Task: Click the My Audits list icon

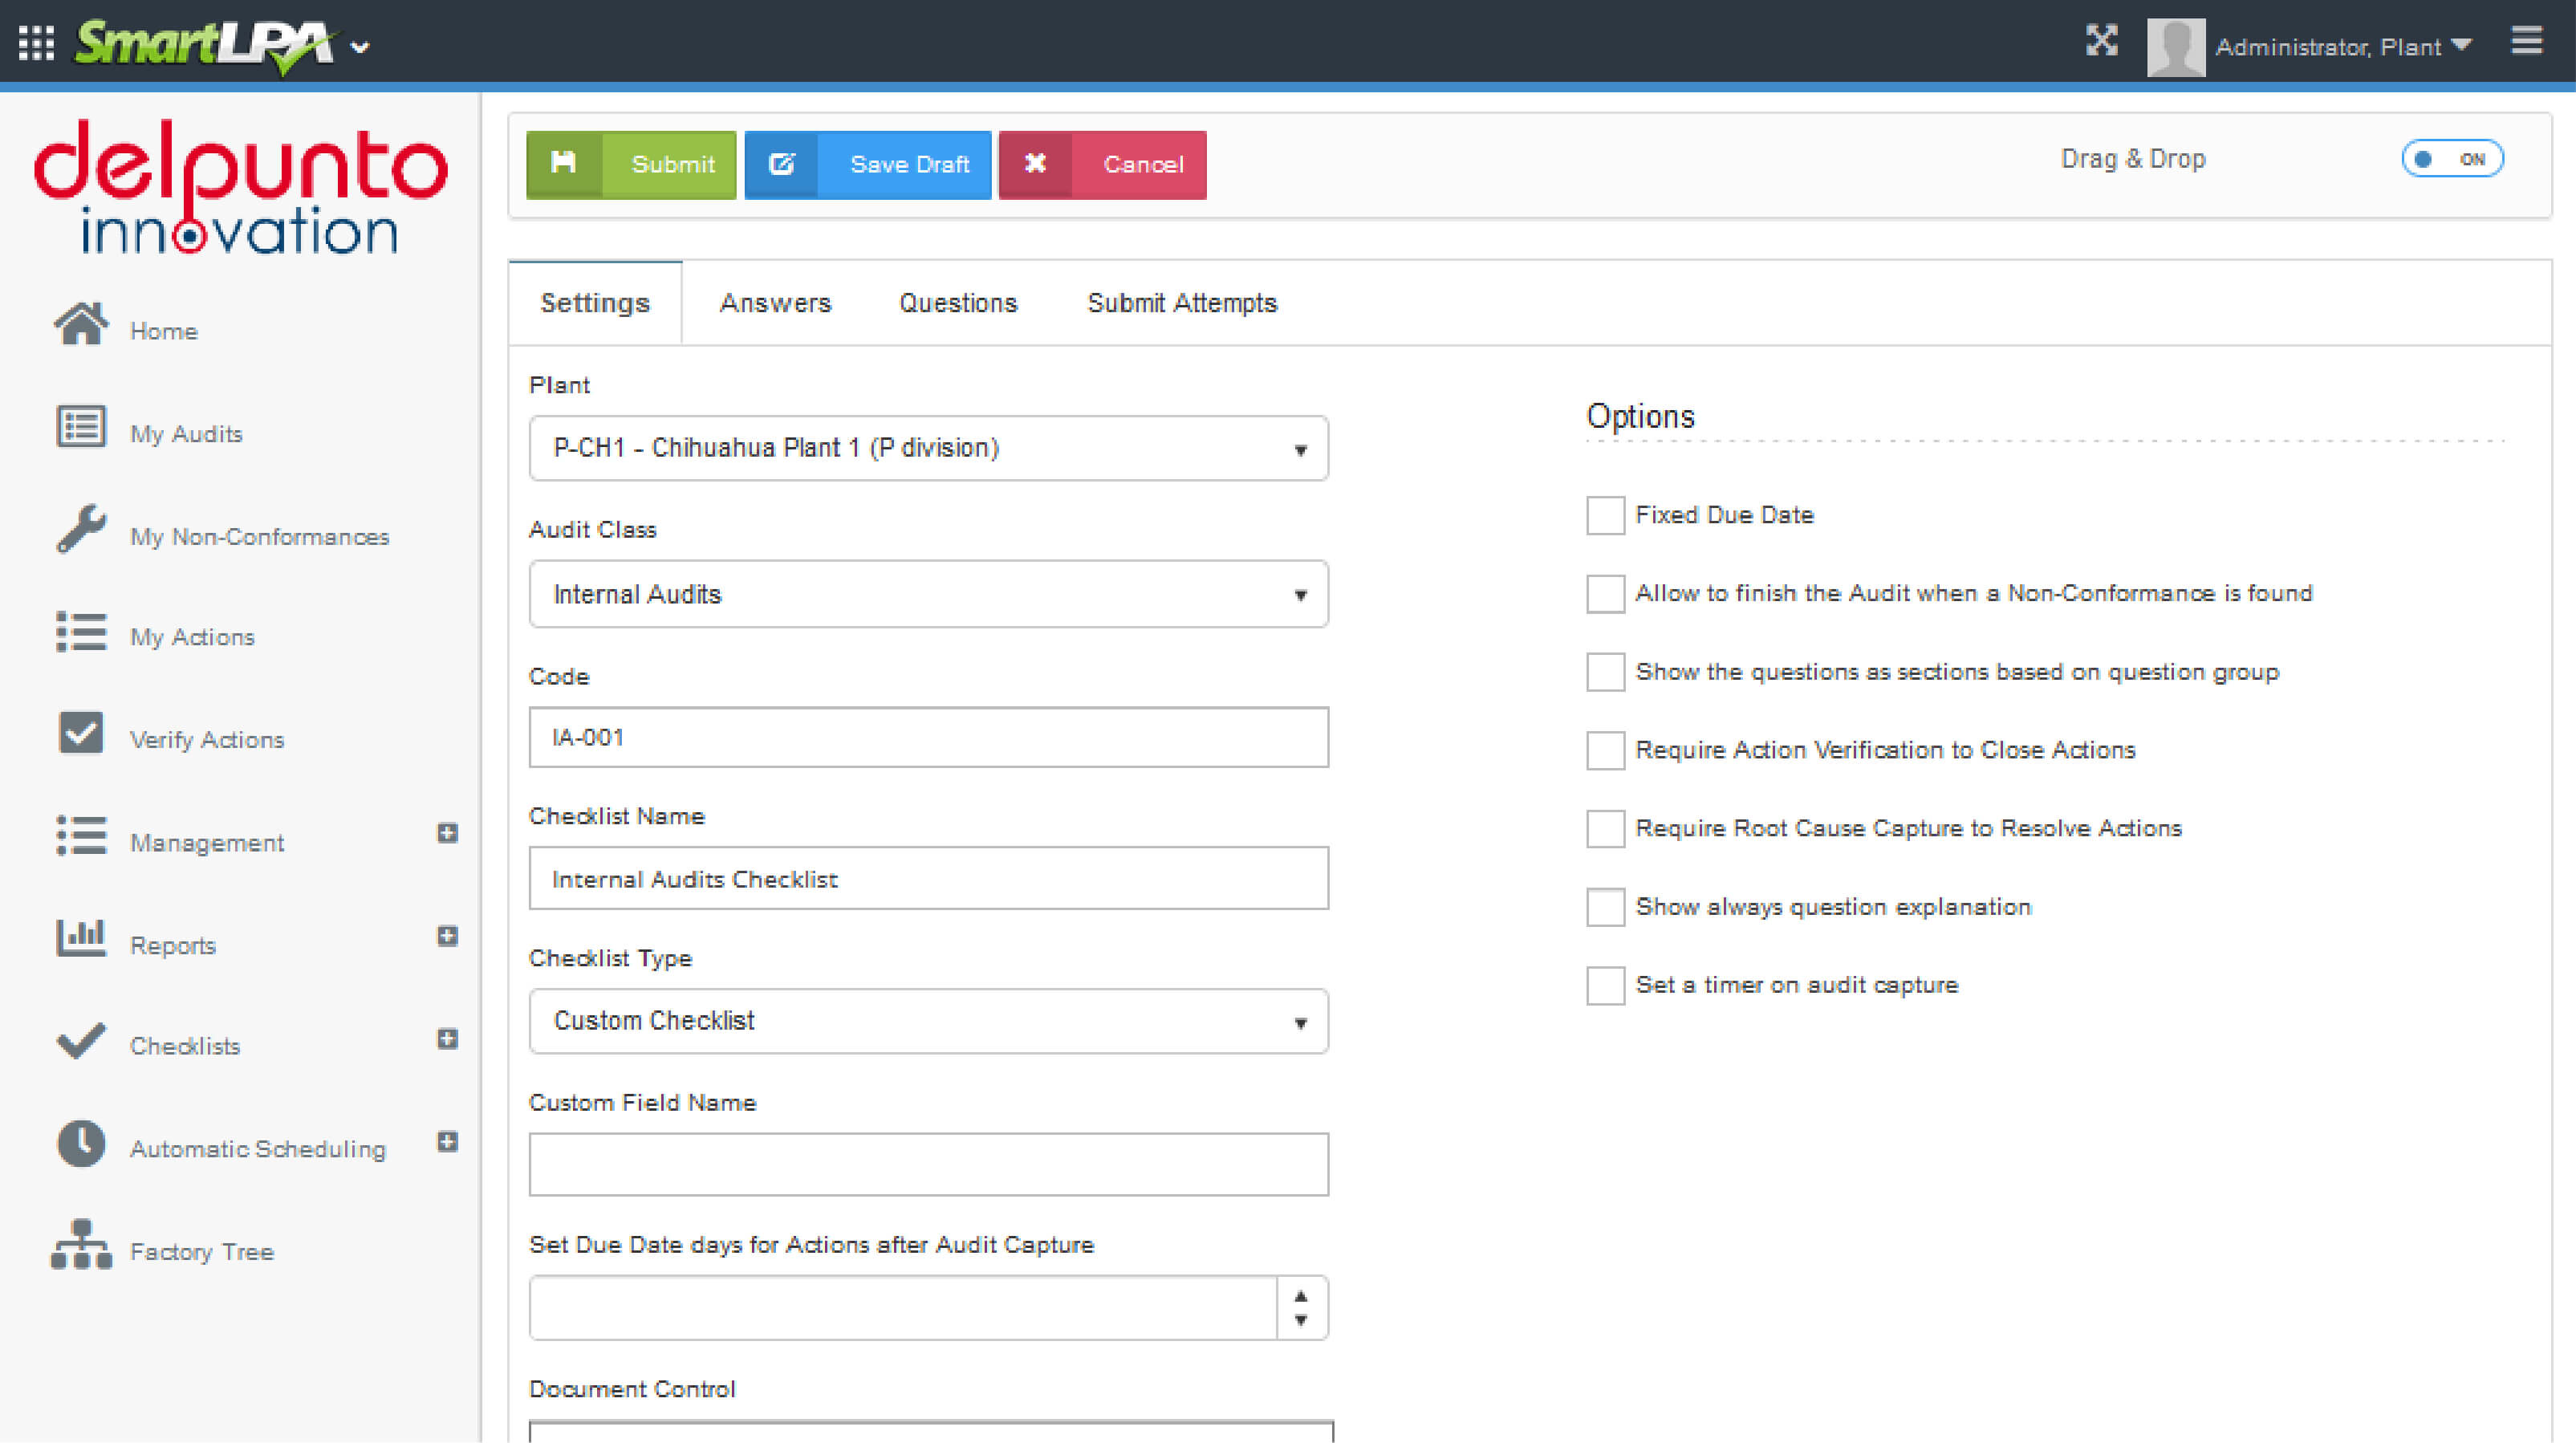Action: tap(81, 427)
